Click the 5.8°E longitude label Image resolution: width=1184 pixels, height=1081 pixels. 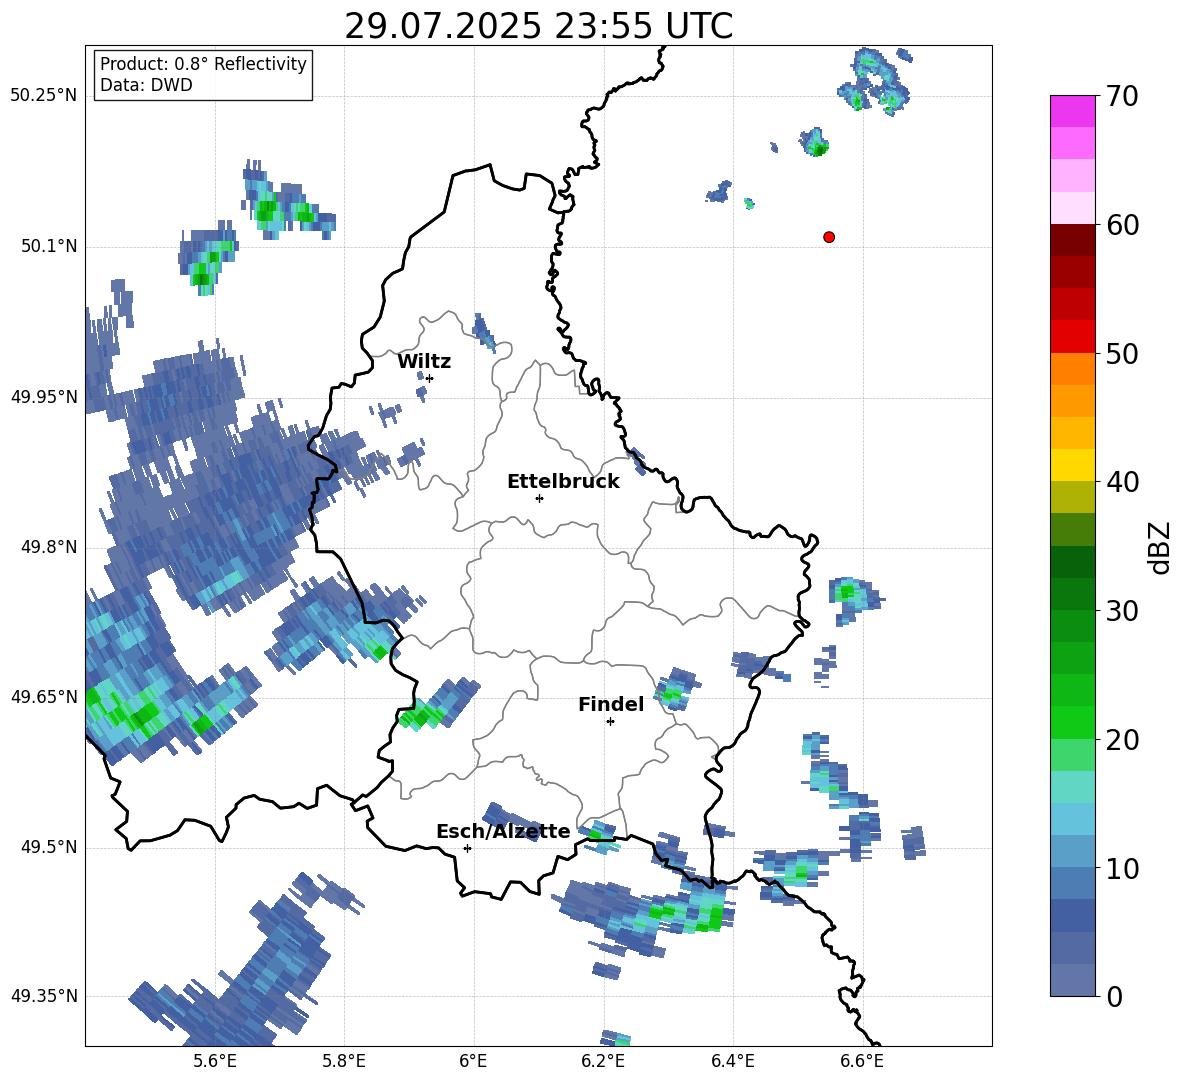click(x=345, y=1061)
